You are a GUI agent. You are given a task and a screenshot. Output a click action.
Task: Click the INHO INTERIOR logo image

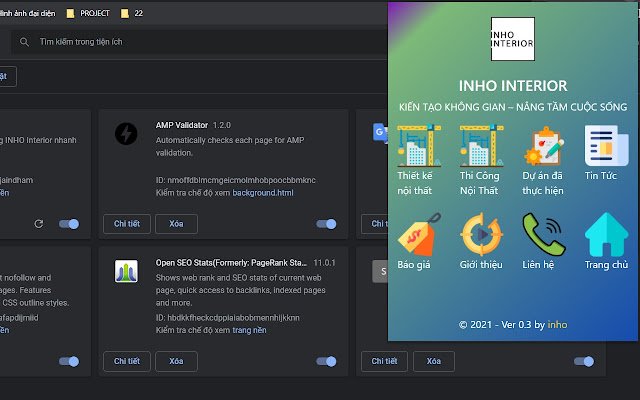(x=513, y=39)
